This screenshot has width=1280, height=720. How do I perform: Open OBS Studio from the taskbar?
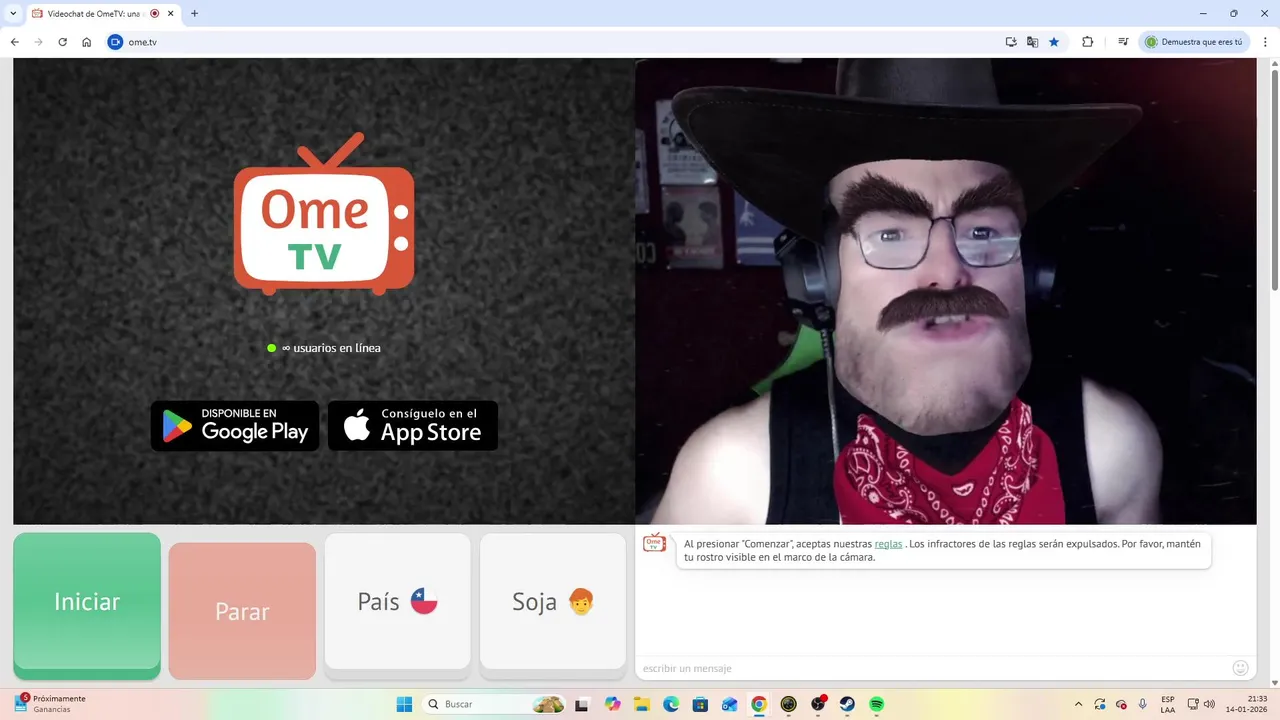click(818, 704)
